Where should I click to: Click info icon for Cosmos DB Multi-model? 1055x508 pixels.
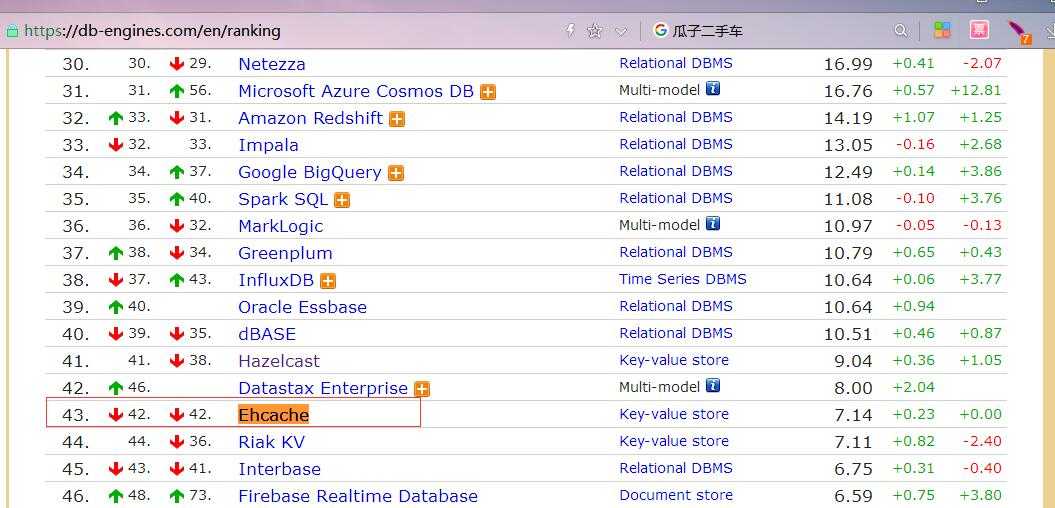(x=713, y=89)
